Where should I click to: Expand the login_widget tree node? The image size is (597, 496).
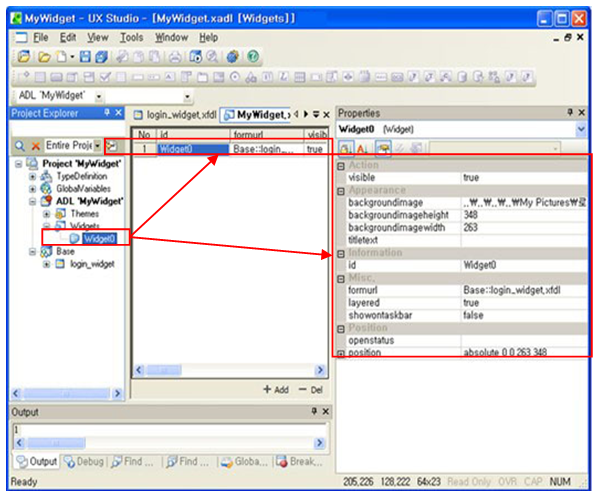coord(46,264)
